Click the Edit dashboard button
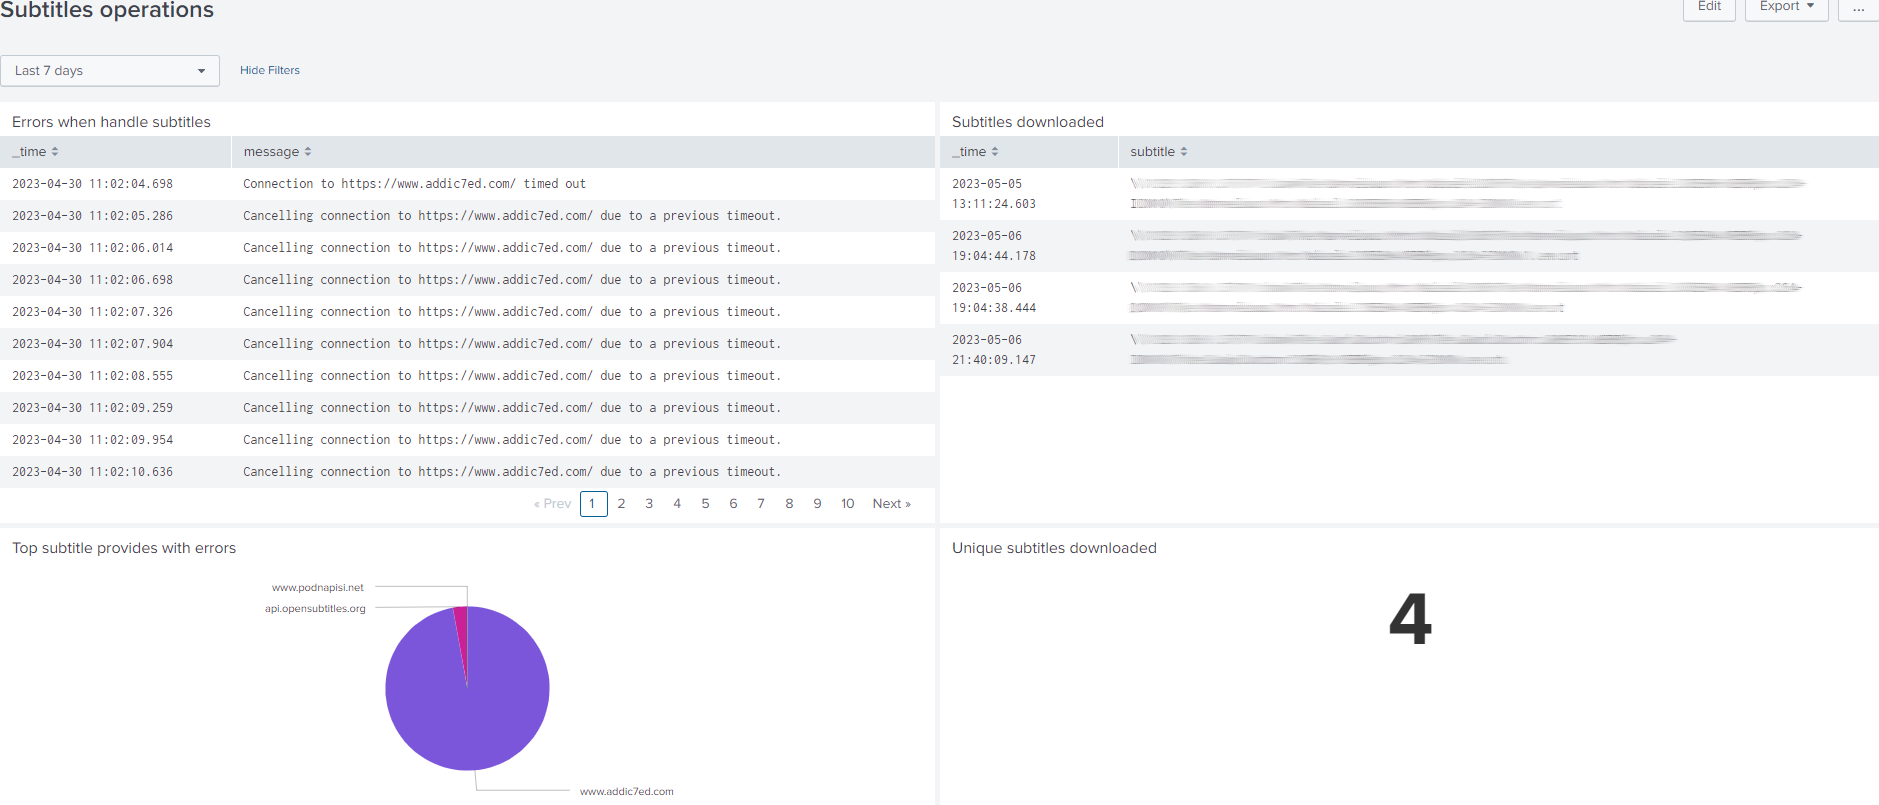Screen dimensions: 1879x805 pyautogui.click(x=1709, y=7)
